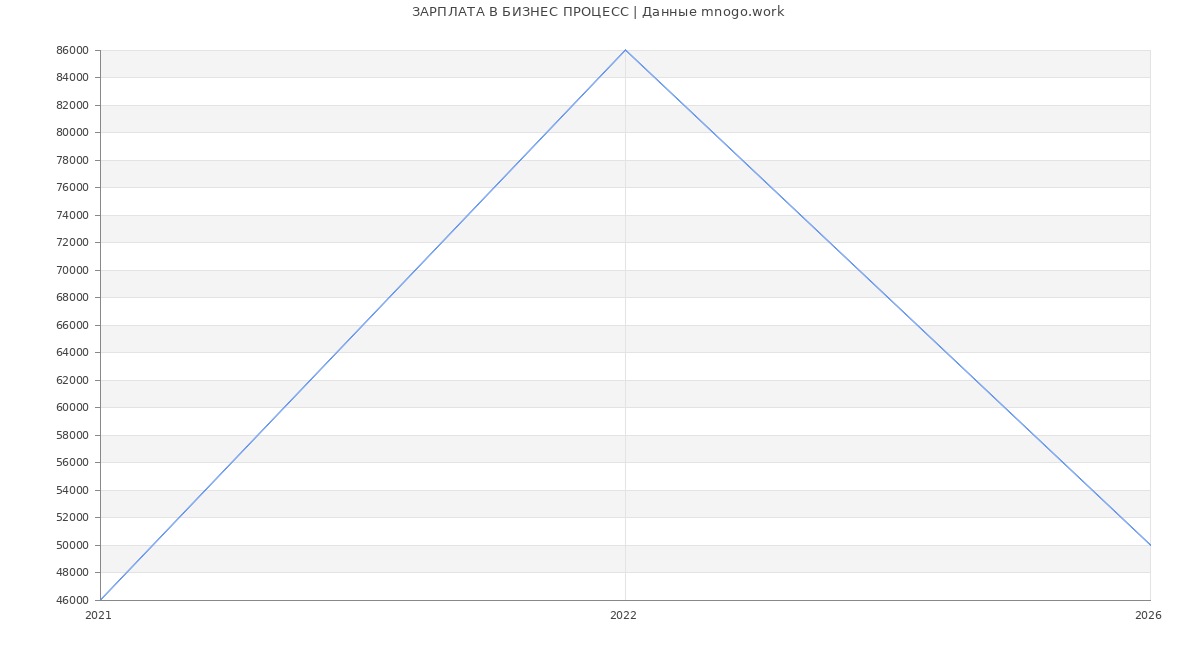Click the 80000 y-axis label
This screenshot has height=650, width=1200.
pyautogui.click(x=73, y=133)
